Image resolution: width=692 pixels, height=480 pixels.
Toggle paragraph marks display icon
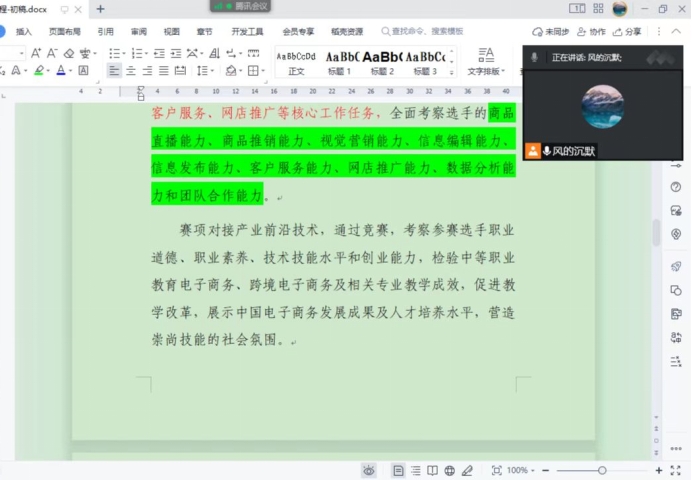point(231,53)
